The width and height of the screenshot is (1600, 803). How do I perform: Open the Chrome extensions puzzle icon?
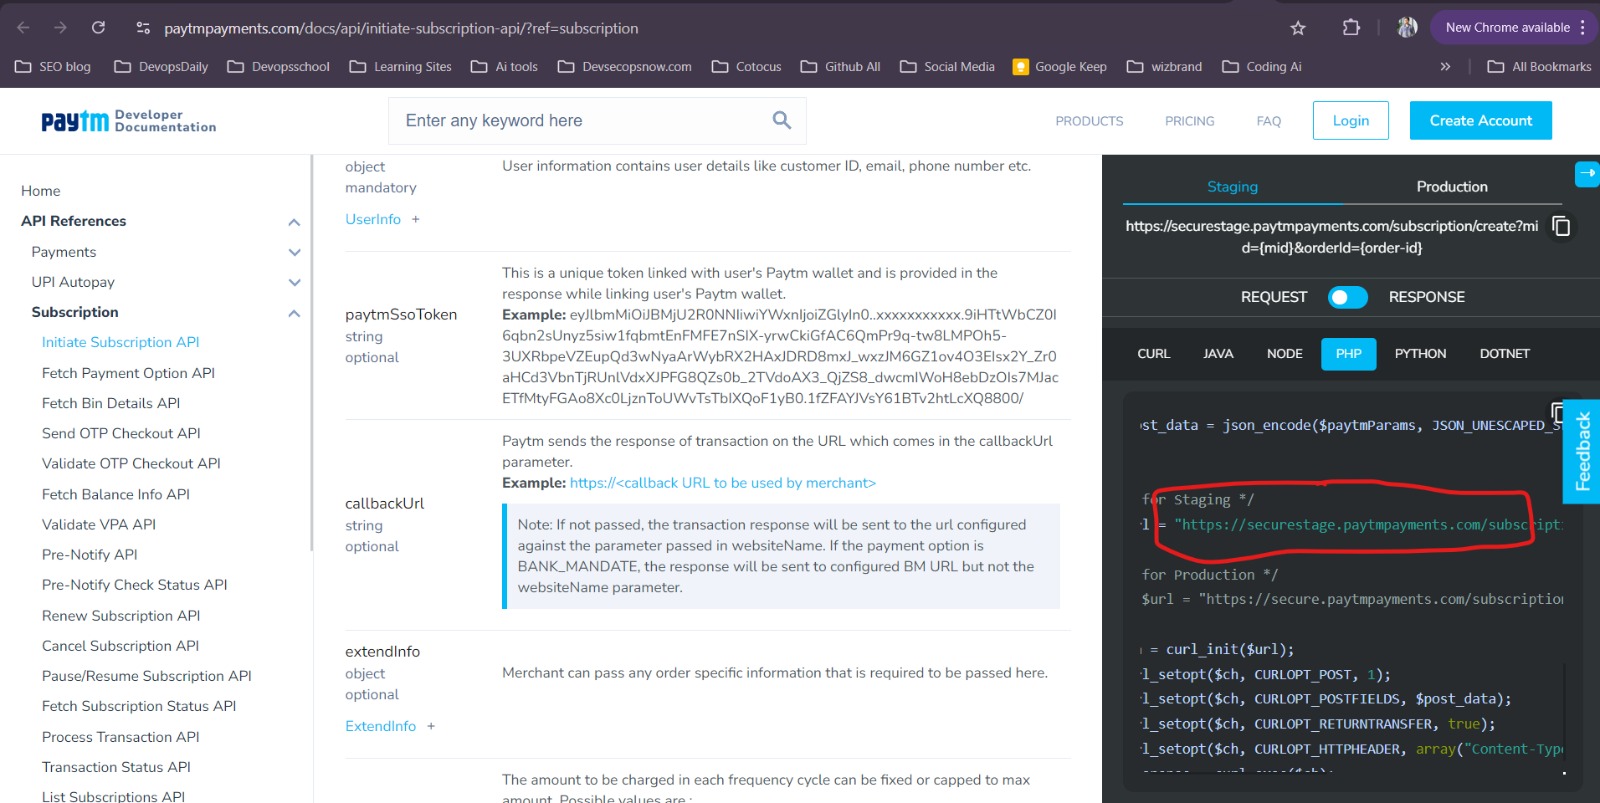1351,28
